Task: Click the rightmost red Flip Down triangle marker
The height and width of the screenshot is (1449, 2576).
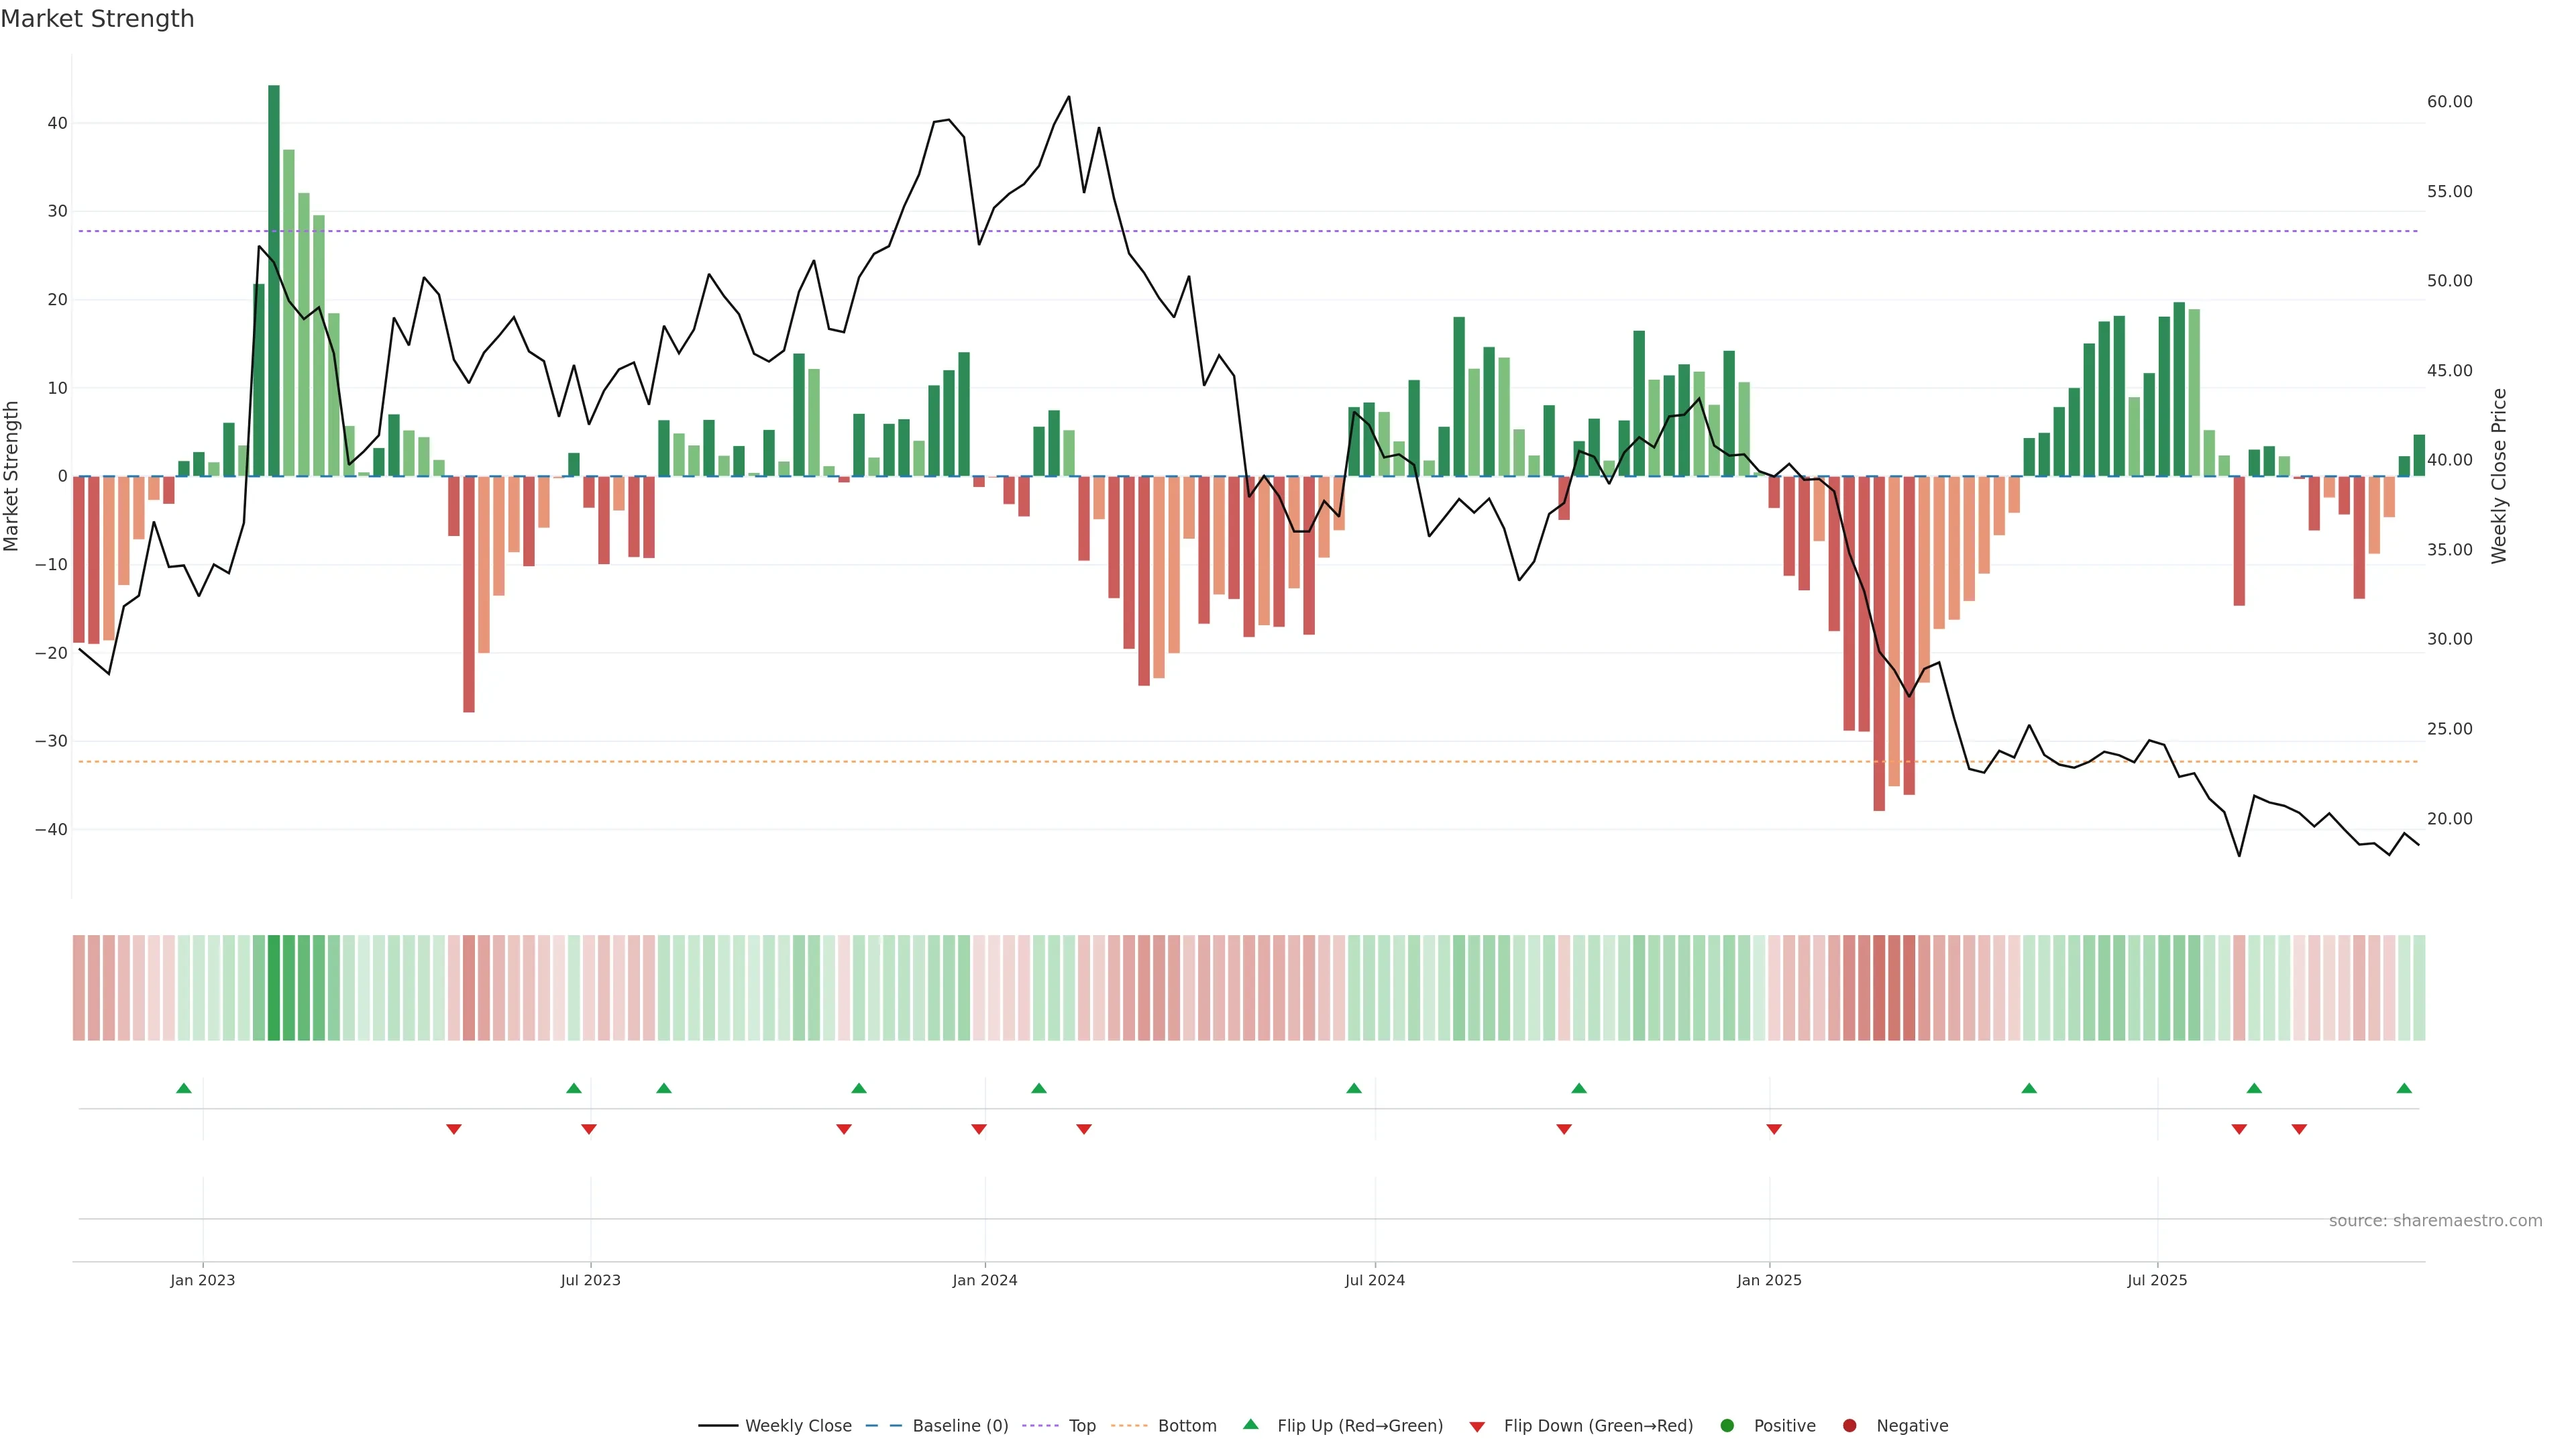Action: tap(2299, 1129)
